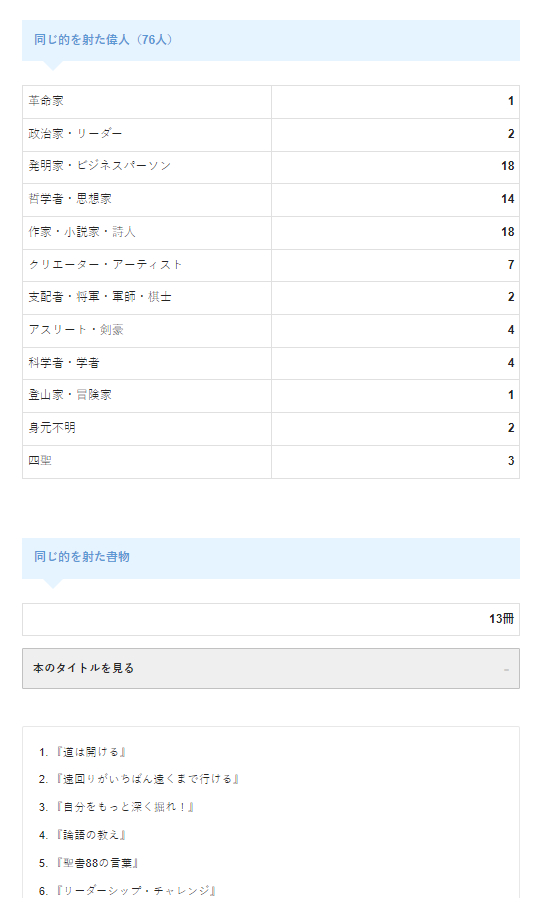Open 支配者・将軍・軍師・棋士 category

270,297
